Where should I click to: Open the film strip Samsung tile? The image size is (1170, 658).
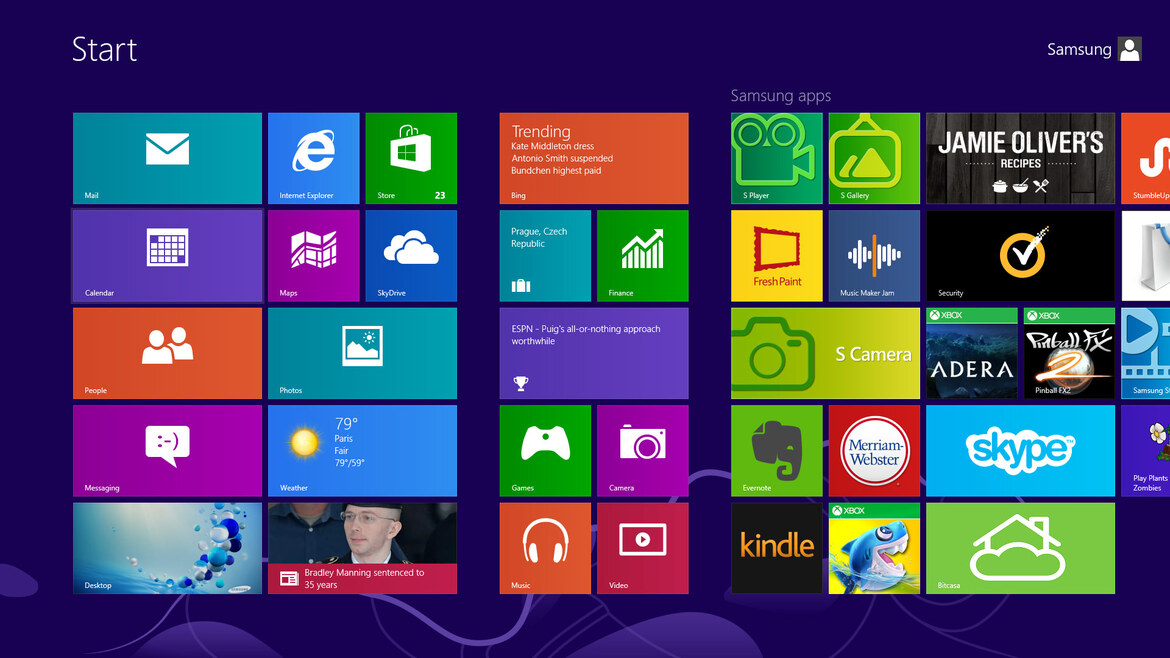point(1145,353)
